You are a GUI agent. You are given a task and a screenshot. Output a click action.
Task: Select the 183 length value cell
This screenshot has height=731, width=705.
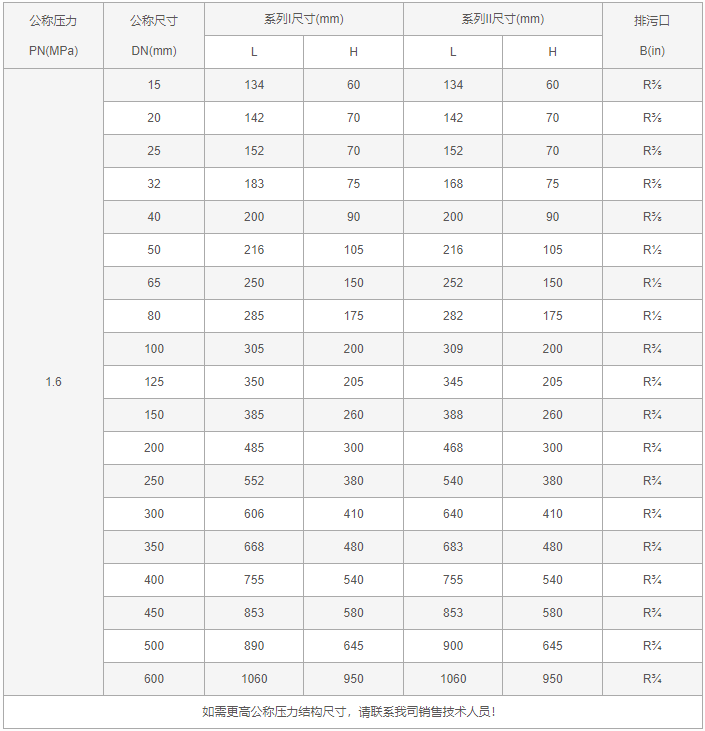tap(254, 184)
